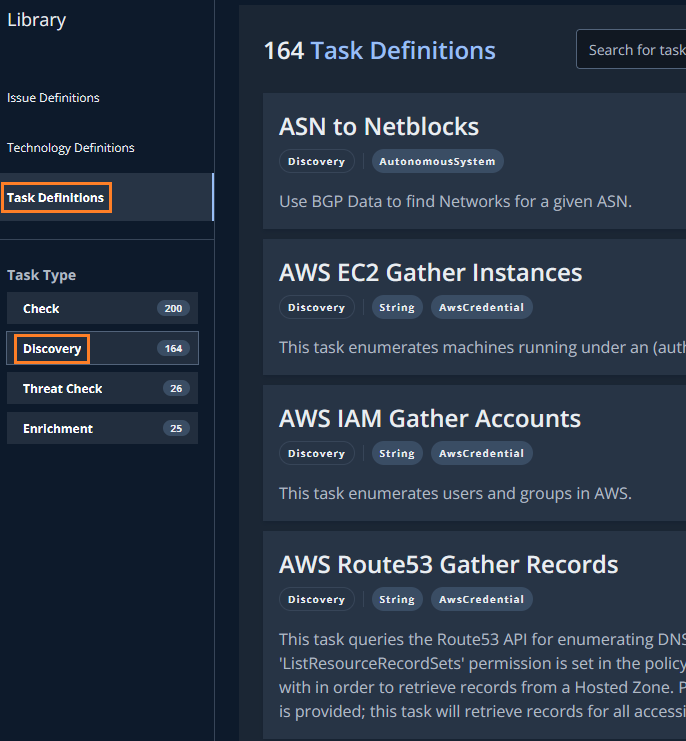Select the Task Definitions sidebar item
686x741 pixels.
[x=56, y=198]
